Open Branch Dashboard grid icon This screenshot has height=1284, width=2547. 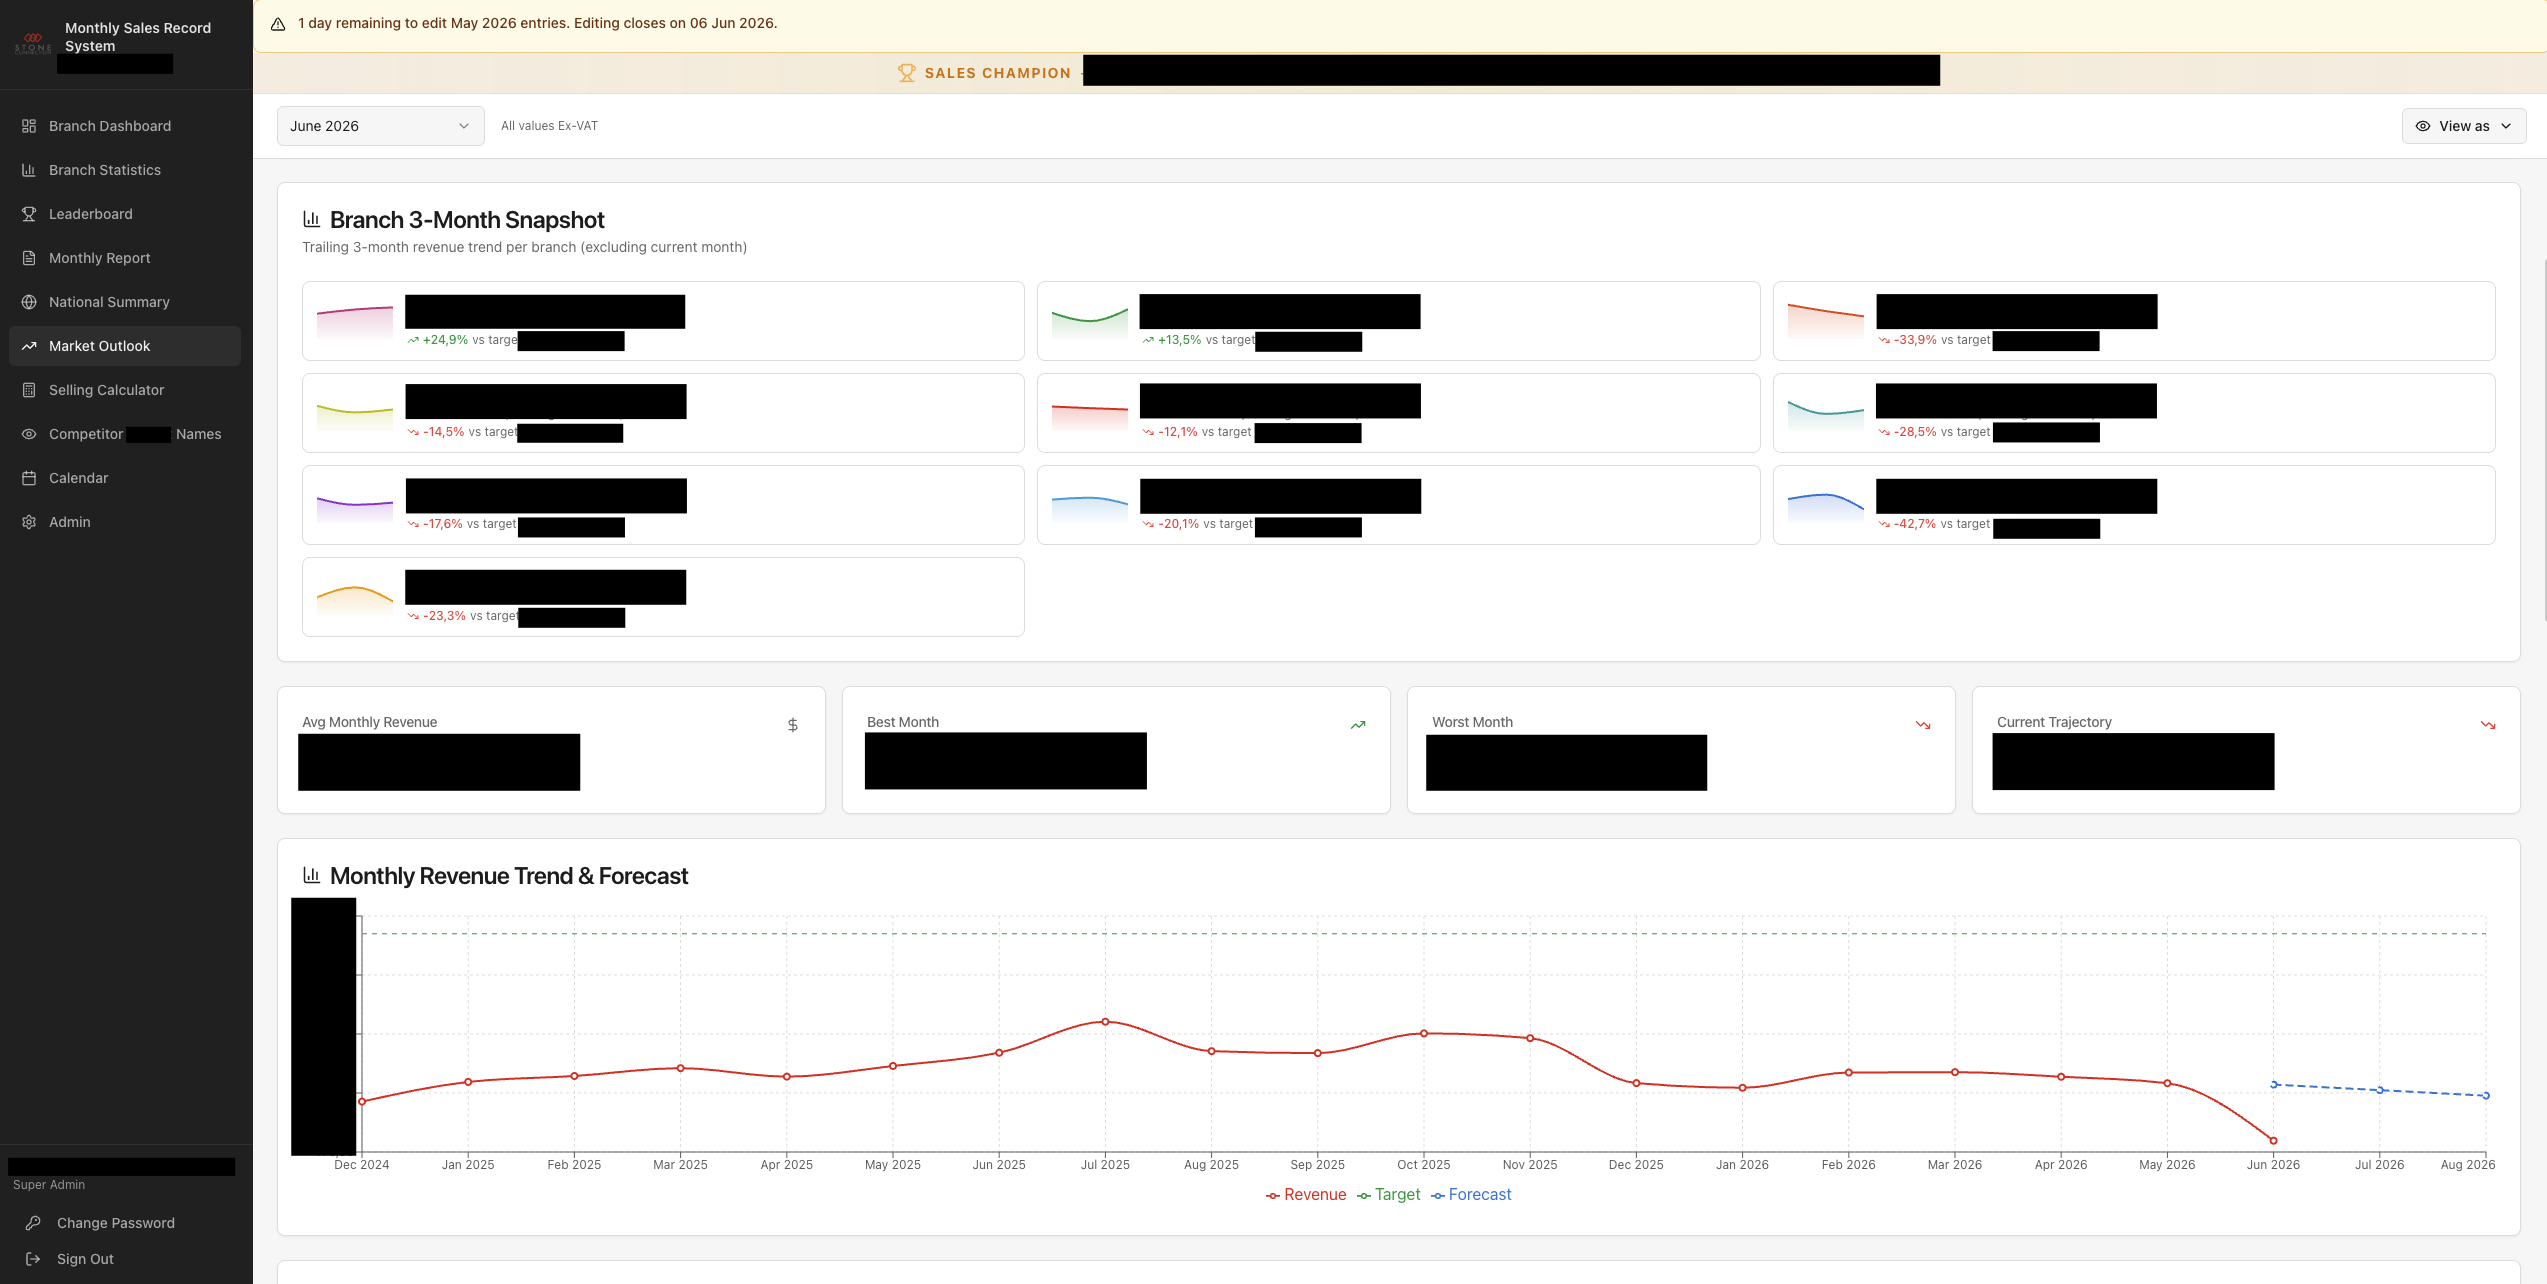[29, 126]
